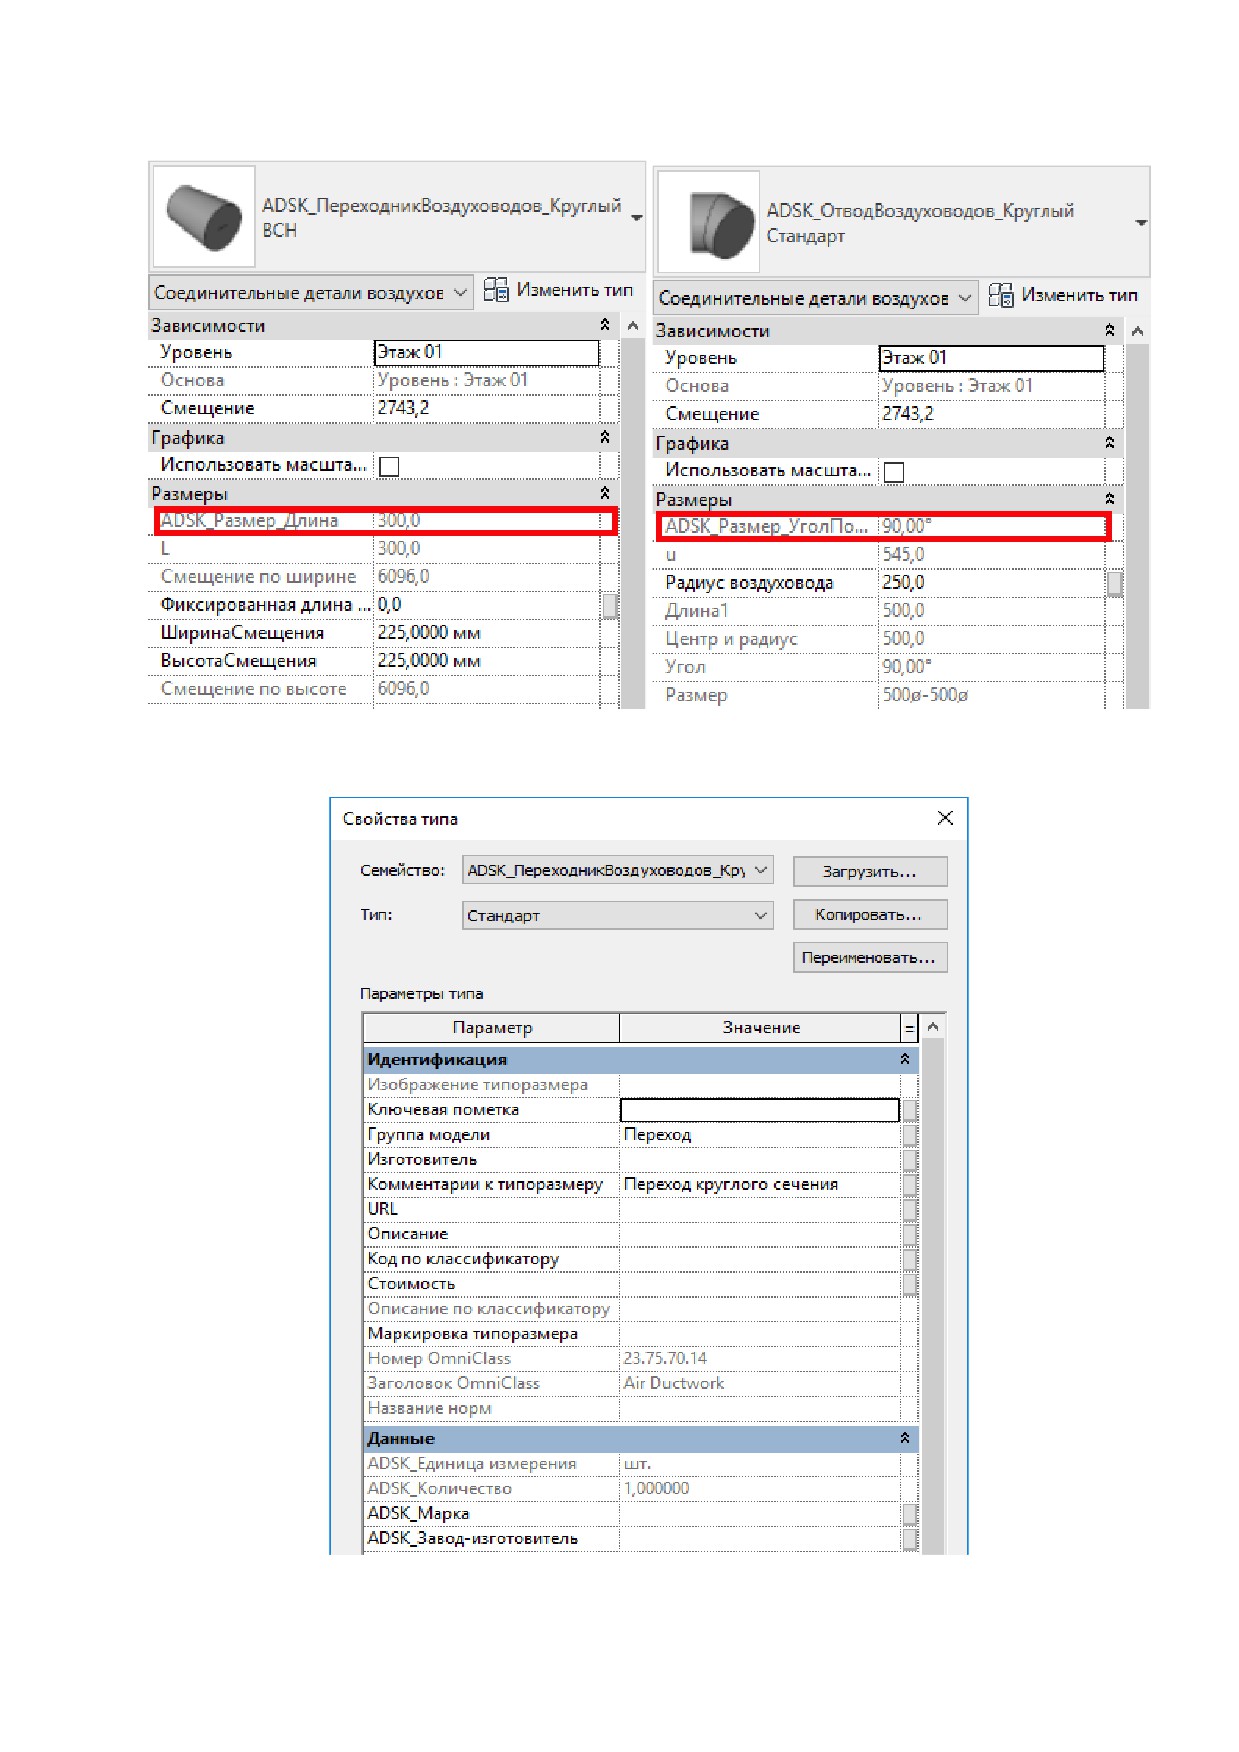Click right properties panel scrollbar up arrow
This screenshot has width=1239, height=1752.
[x=1137, y=331]
